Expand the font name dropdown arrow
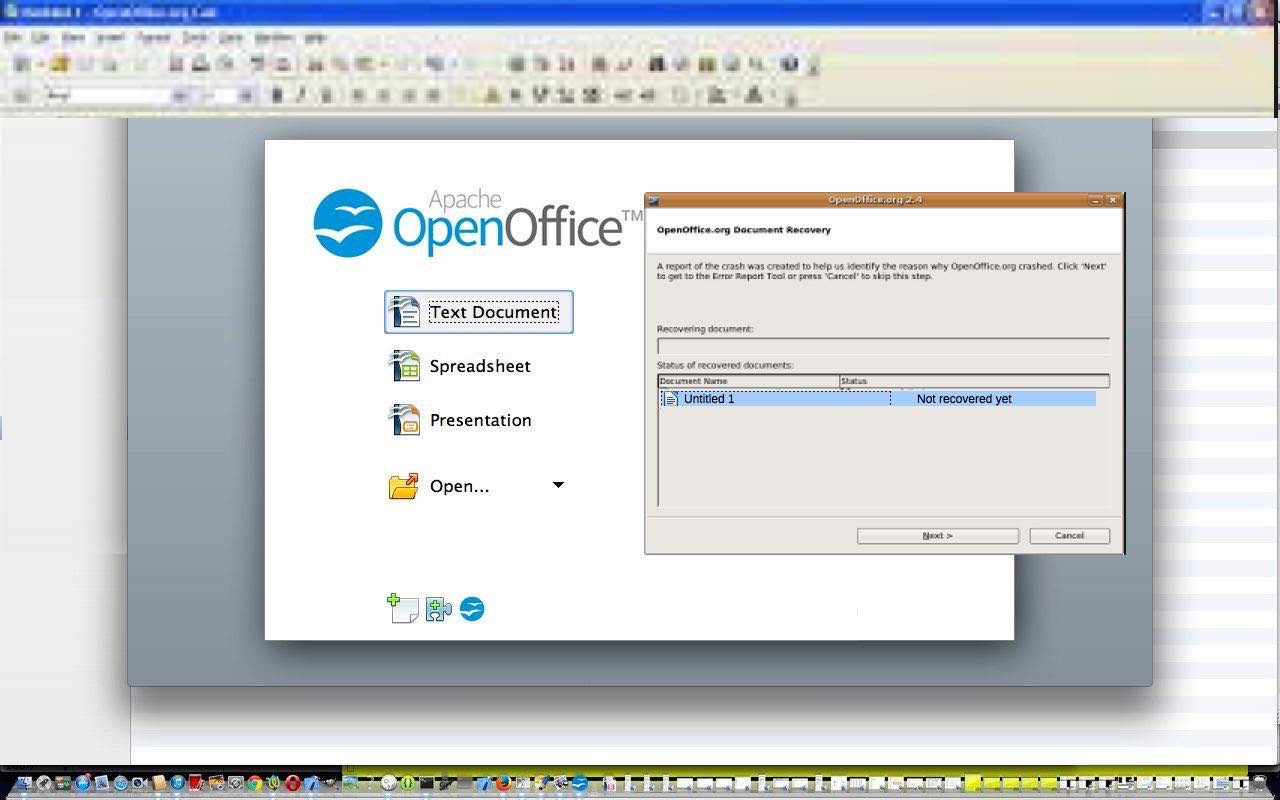 pyautogui.click(x=180, y=96)
